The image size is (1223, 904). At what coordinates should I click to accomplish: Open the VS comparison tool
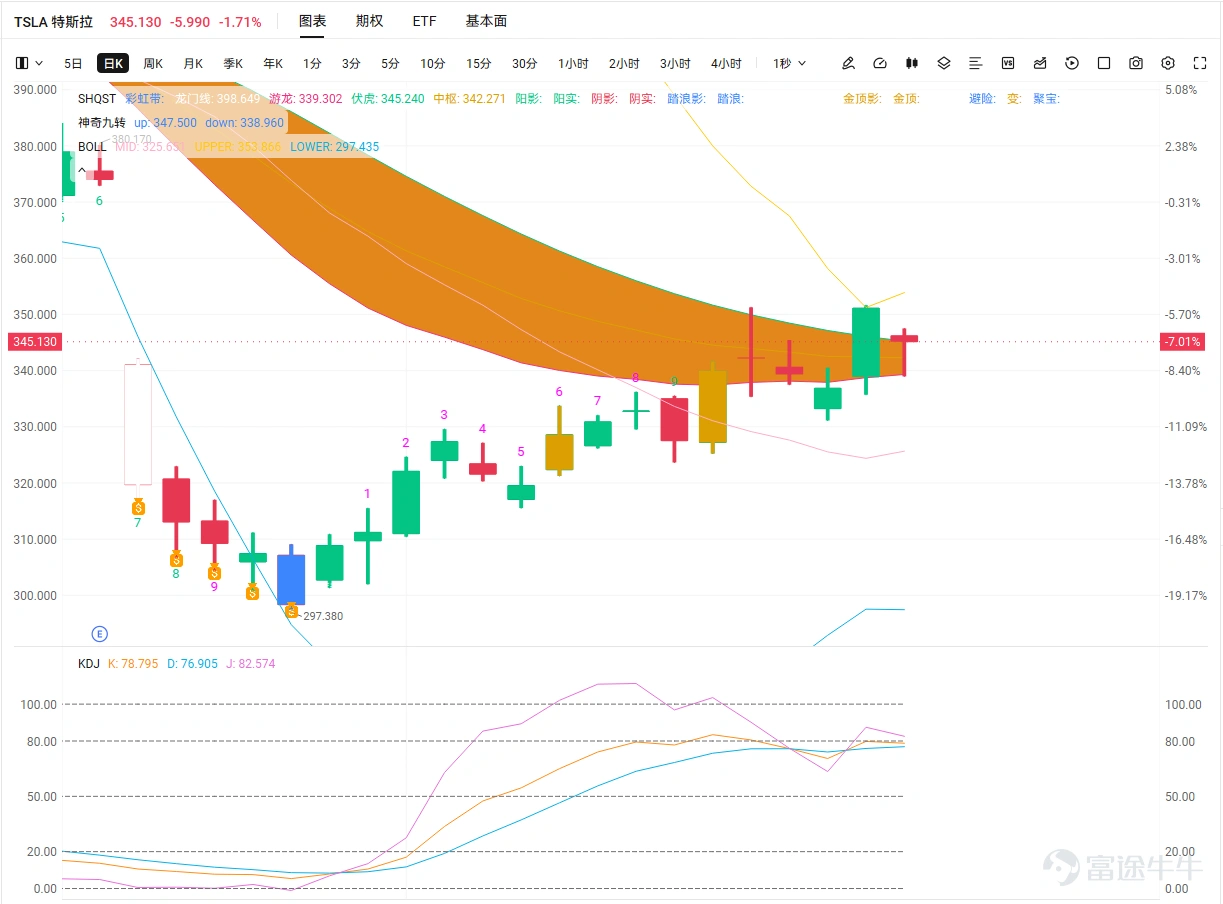pyautogui.click(x=1008, y=63)
